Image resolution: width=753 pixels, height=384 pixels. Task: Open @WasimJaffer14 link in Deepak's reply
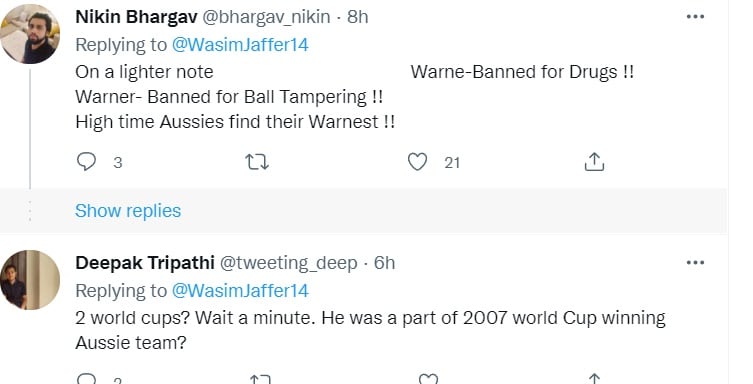pyautogui.click(x=240, y=290)
